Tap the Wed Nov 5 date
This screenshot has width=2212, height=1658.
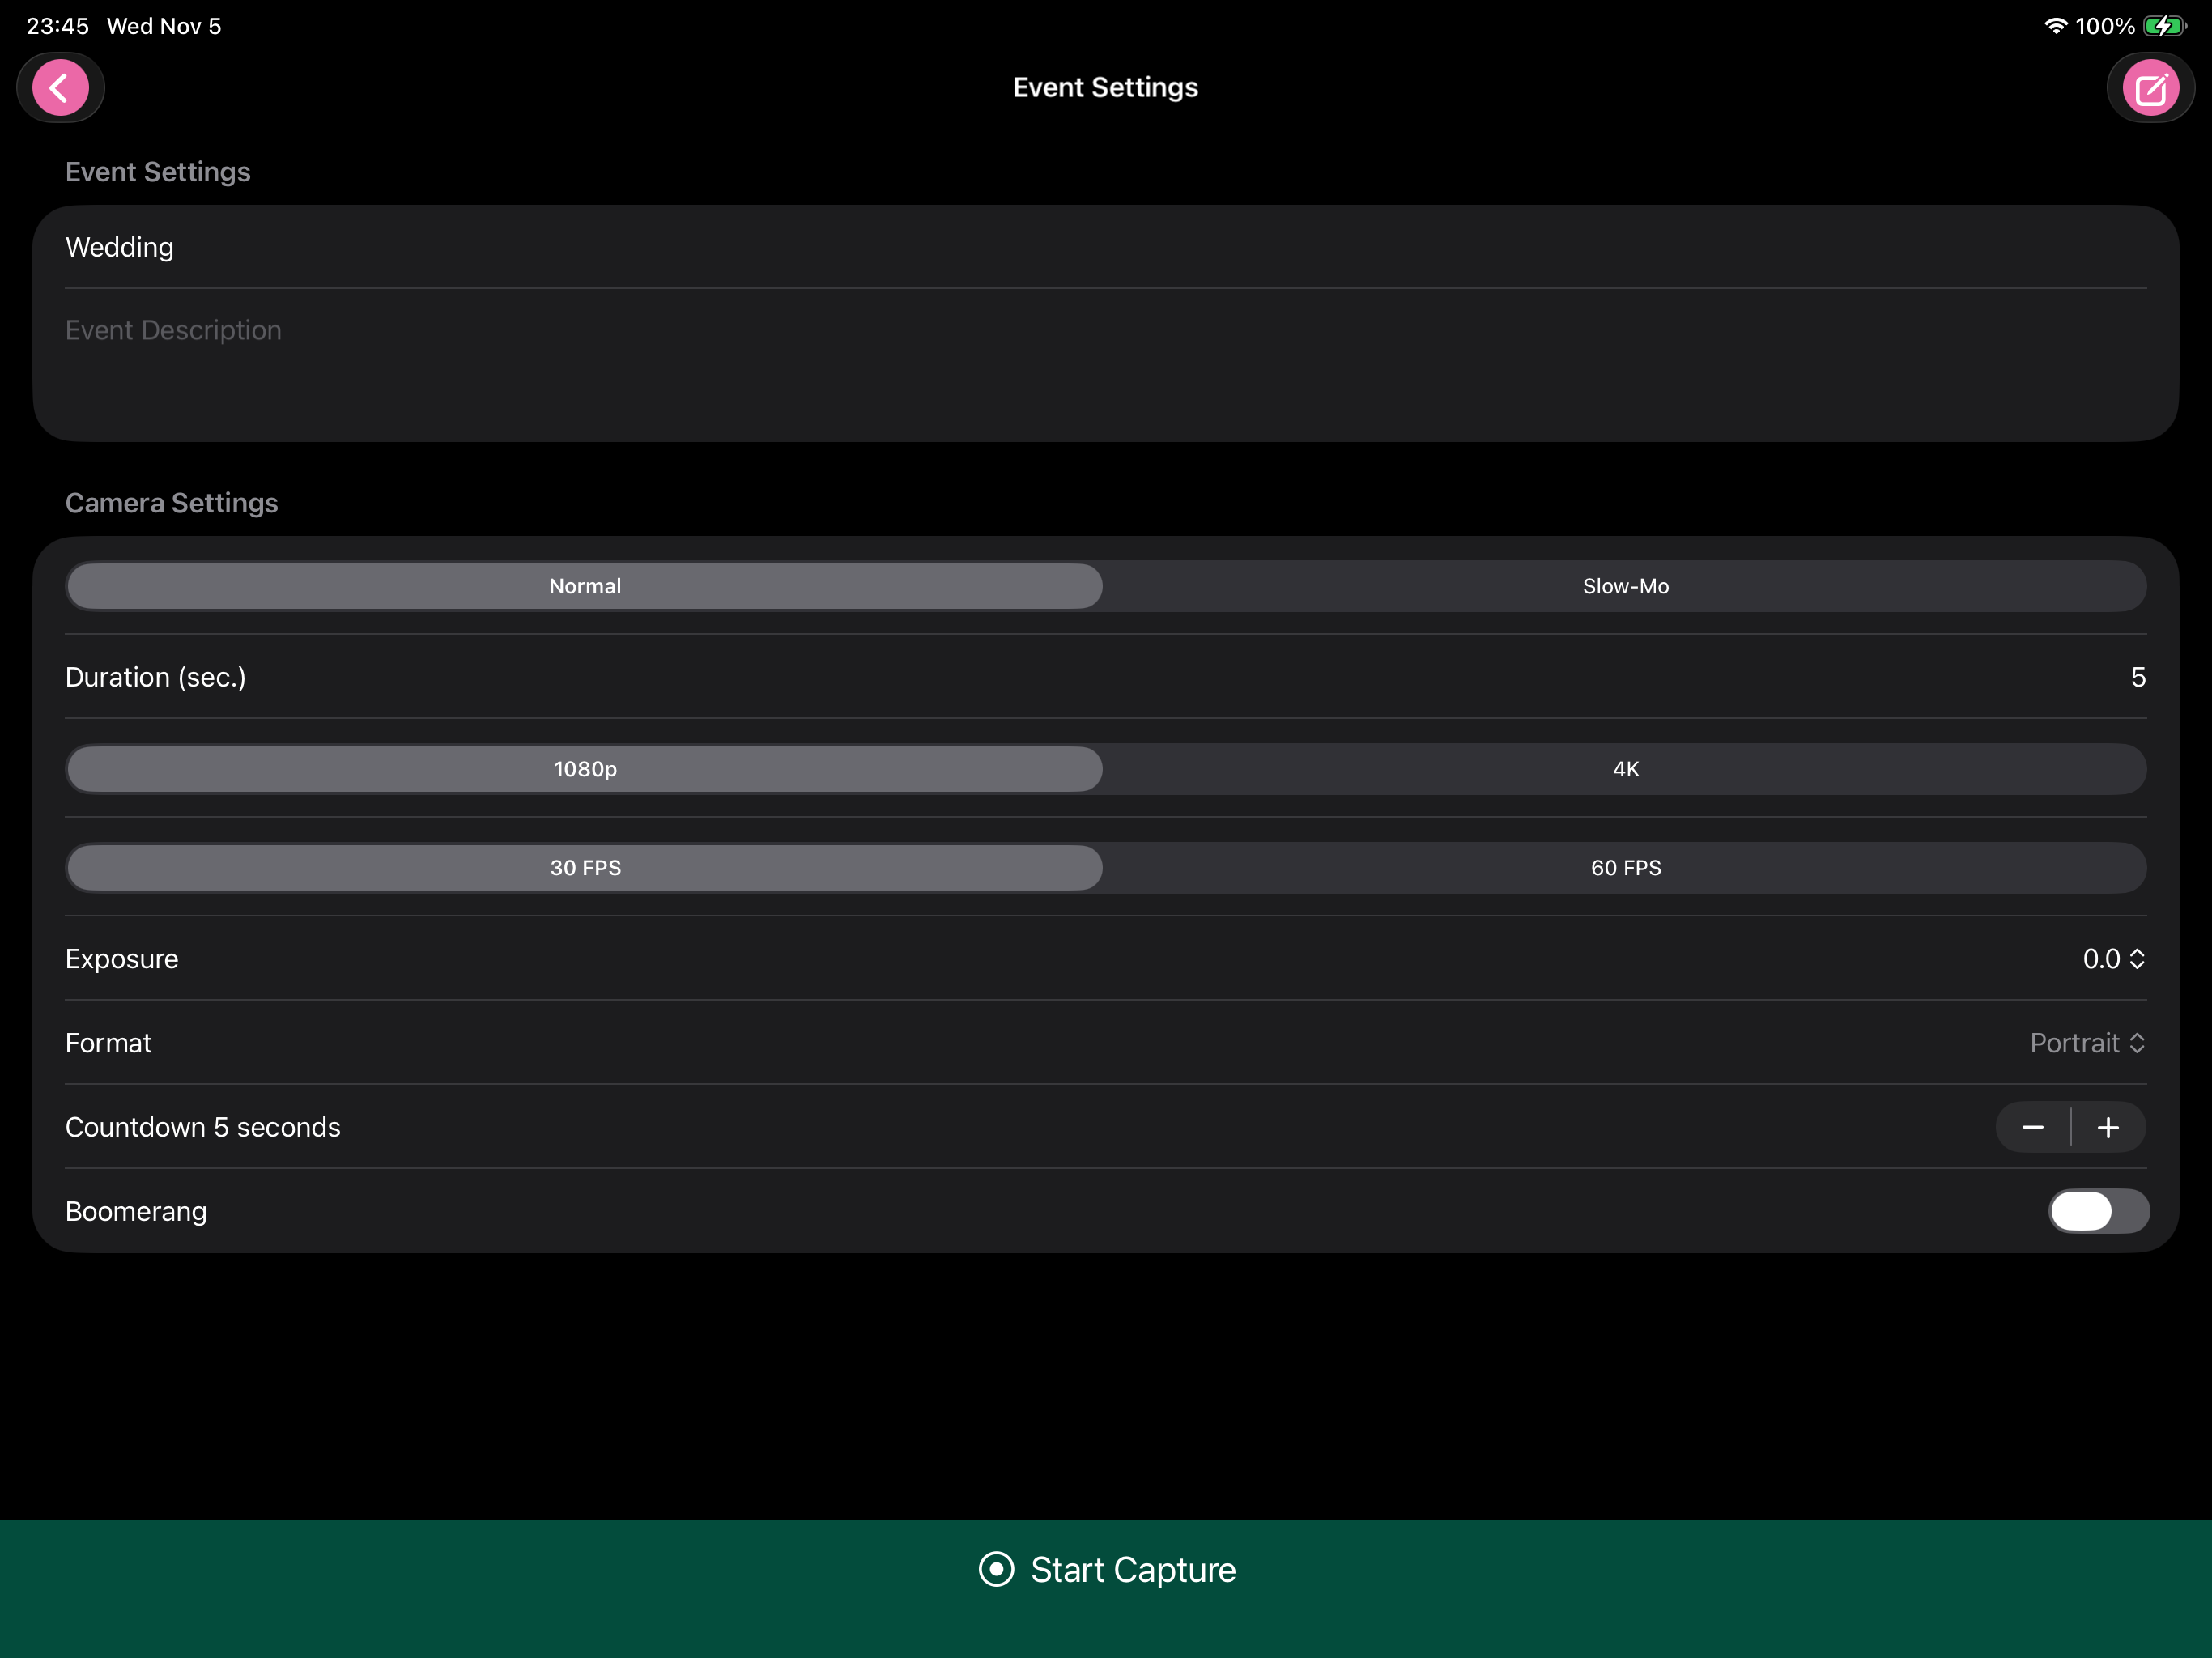[164, 26]
